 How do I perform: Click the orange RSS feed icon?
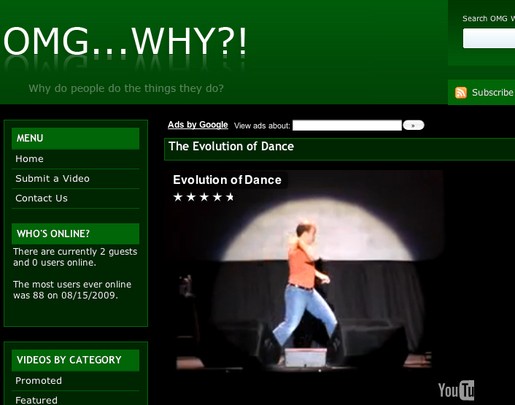point(461,92)
